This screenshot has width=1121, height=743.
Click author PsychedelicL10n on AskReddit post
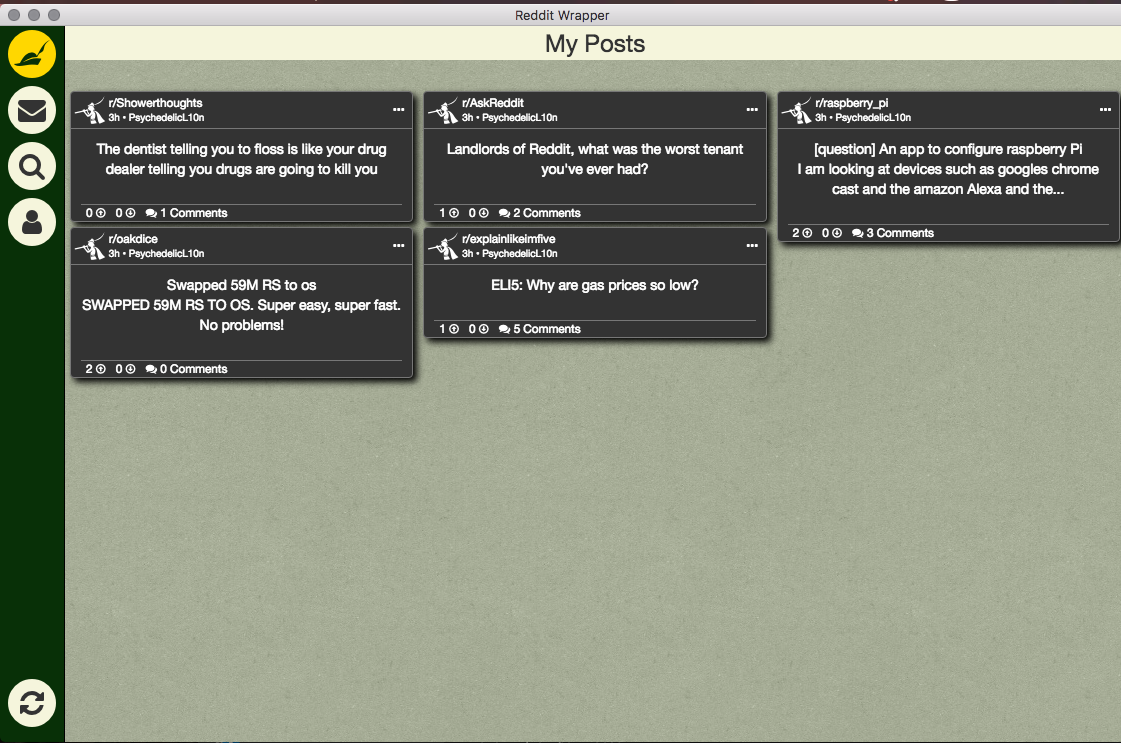(x=520, y=118)
